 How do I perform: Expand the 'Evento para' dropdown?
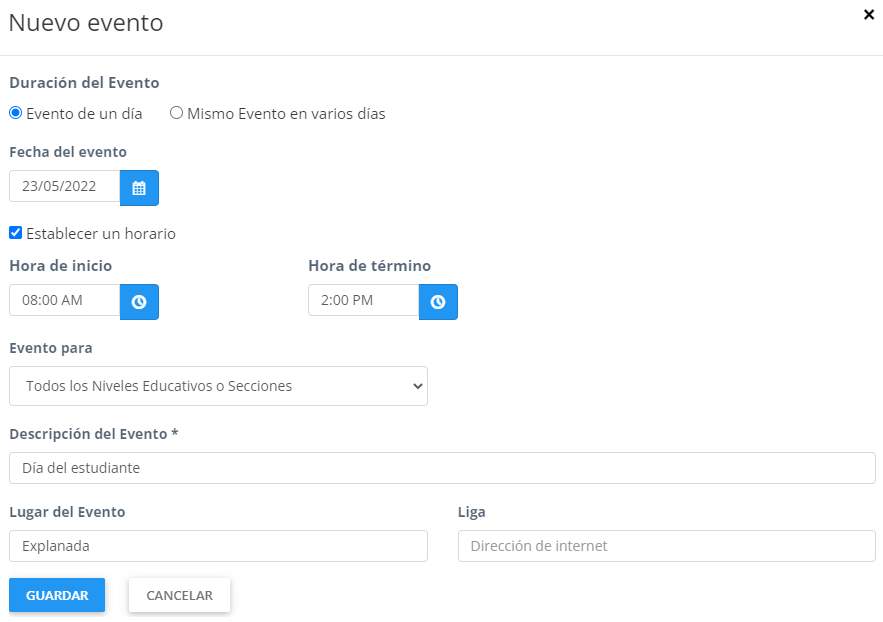point(218,386)
